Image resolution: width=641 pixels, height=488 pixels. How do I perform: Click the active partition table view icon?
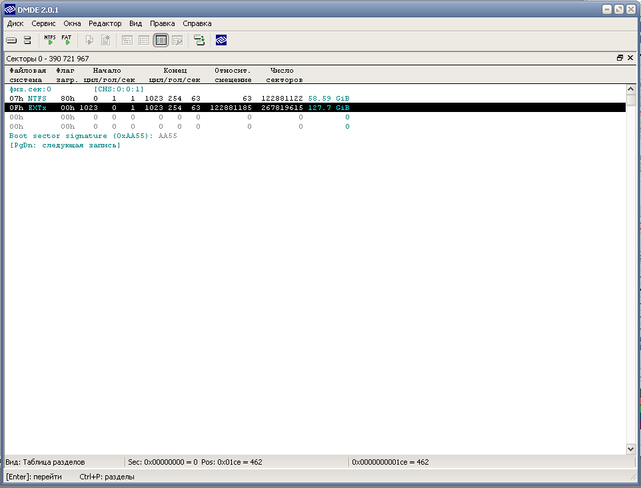coord(161,40)
